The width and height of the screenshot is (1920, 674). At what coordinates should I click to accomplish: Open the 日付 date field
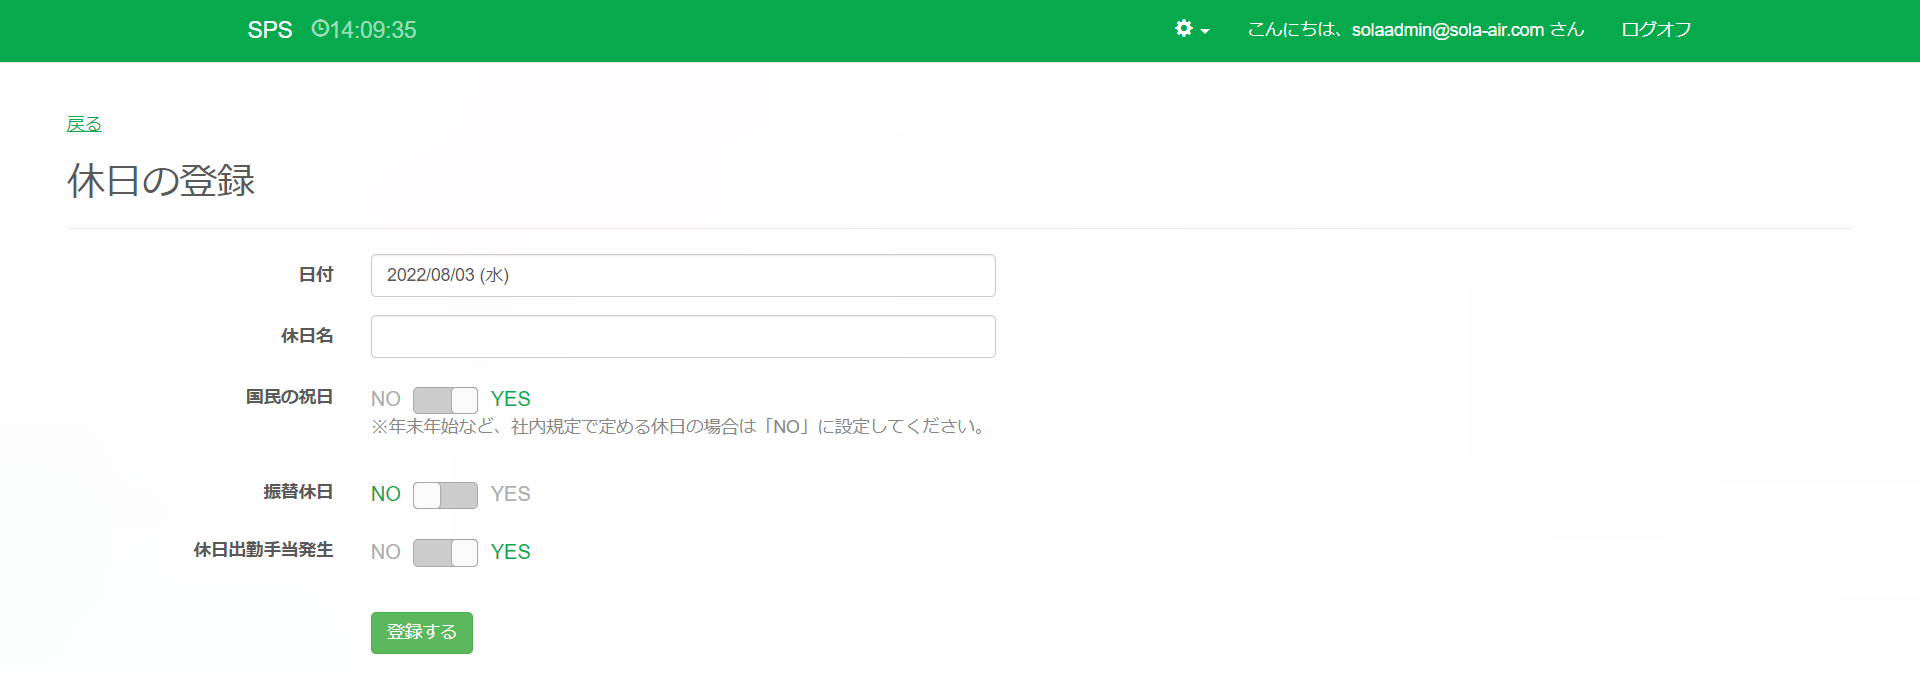tap(683, 275)
